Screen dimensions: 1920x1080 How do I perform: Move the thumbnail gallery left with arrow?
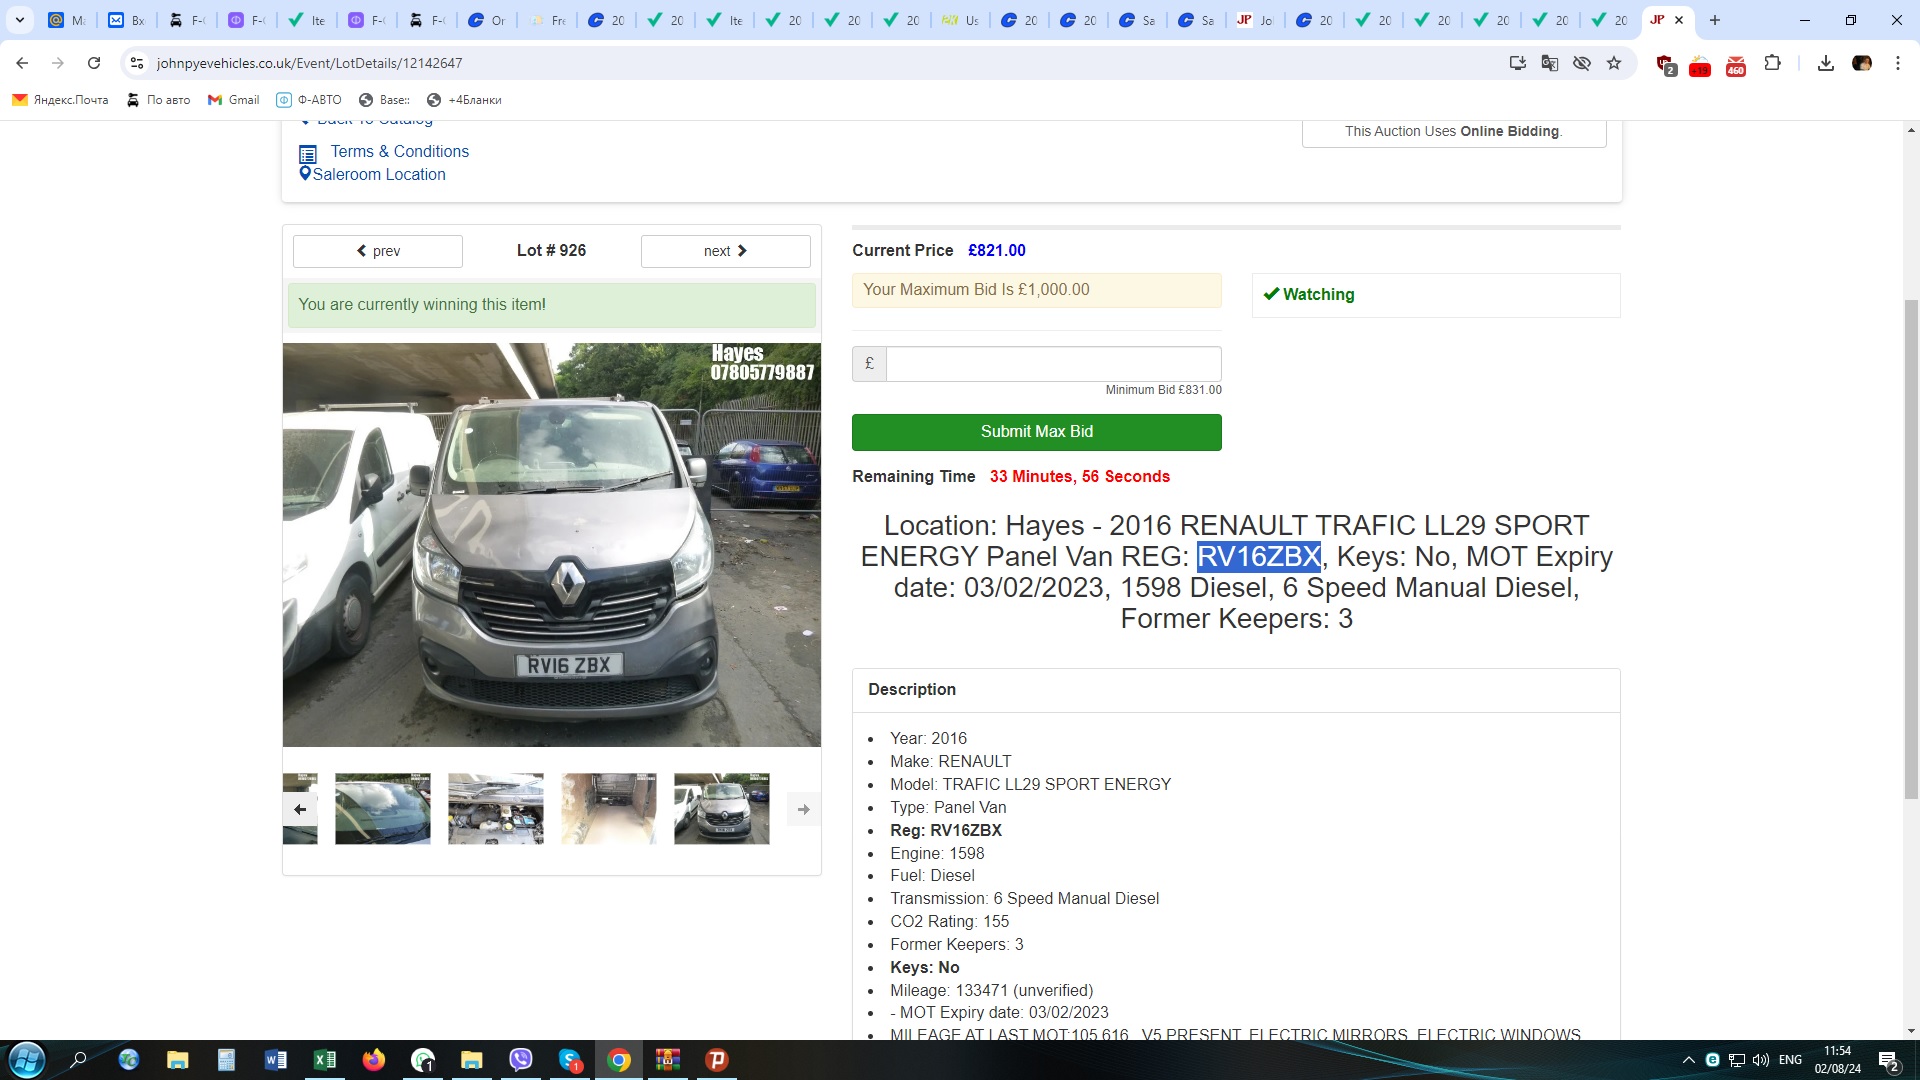pos(300,809)
